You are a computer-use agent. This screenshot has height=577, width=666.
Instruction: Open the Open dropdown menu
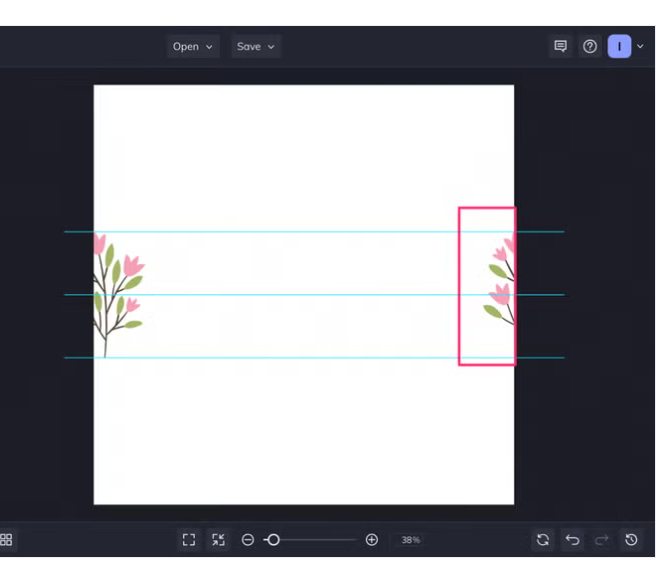click(x=193, y=46)
